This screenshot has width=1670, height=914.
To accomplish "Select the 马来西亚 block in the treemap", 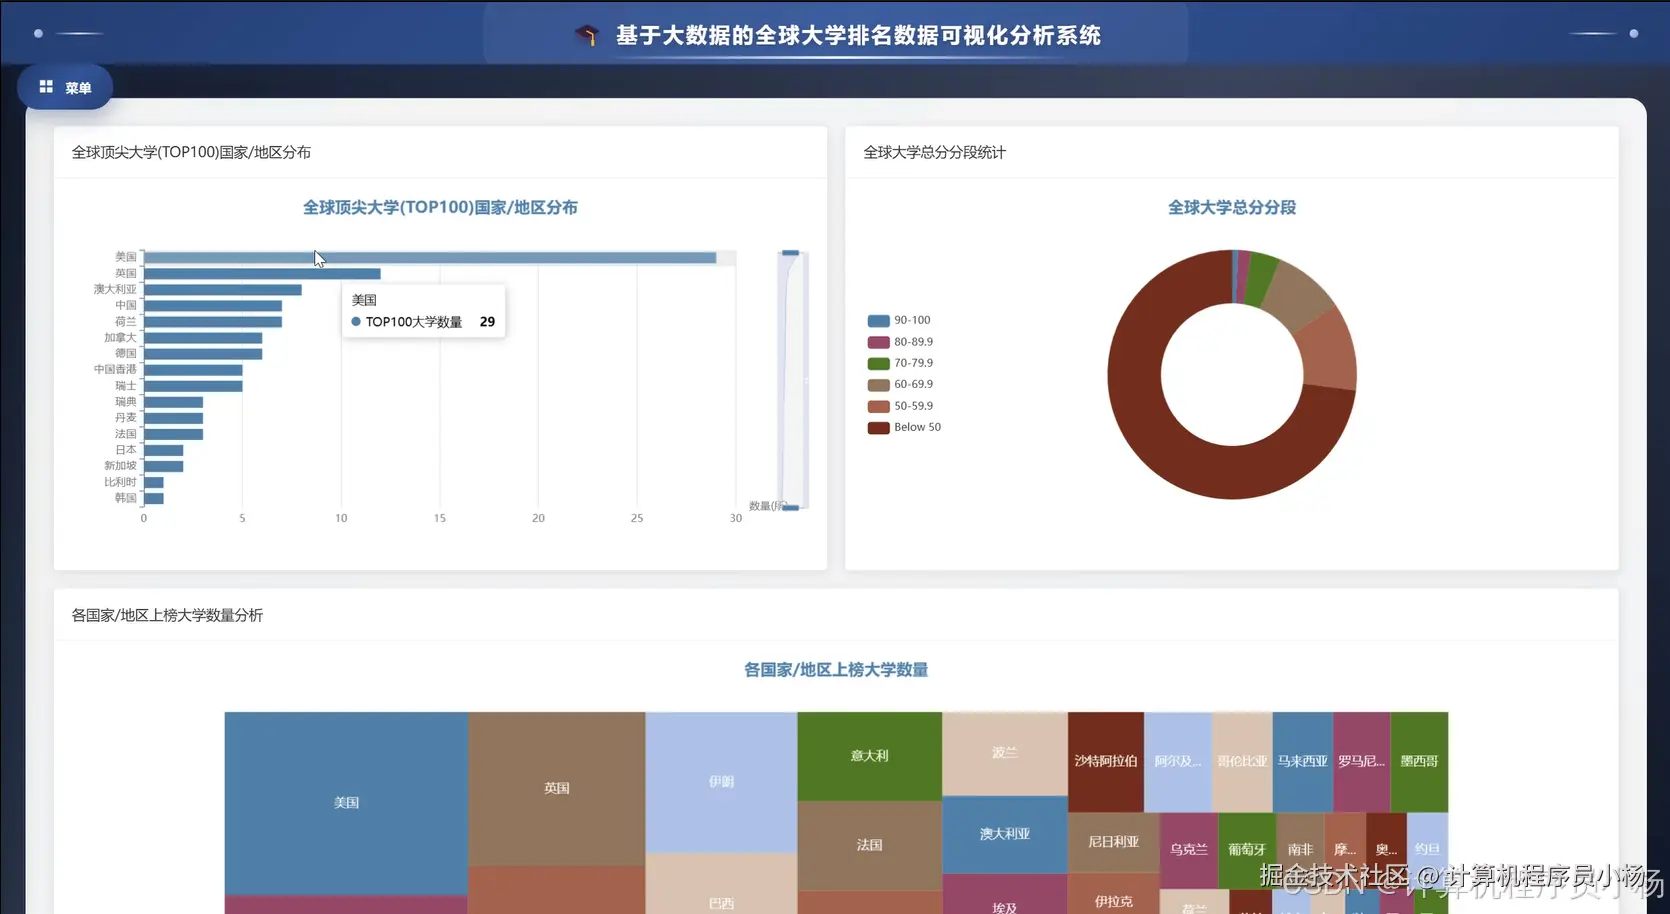I will pos(1302,761).
